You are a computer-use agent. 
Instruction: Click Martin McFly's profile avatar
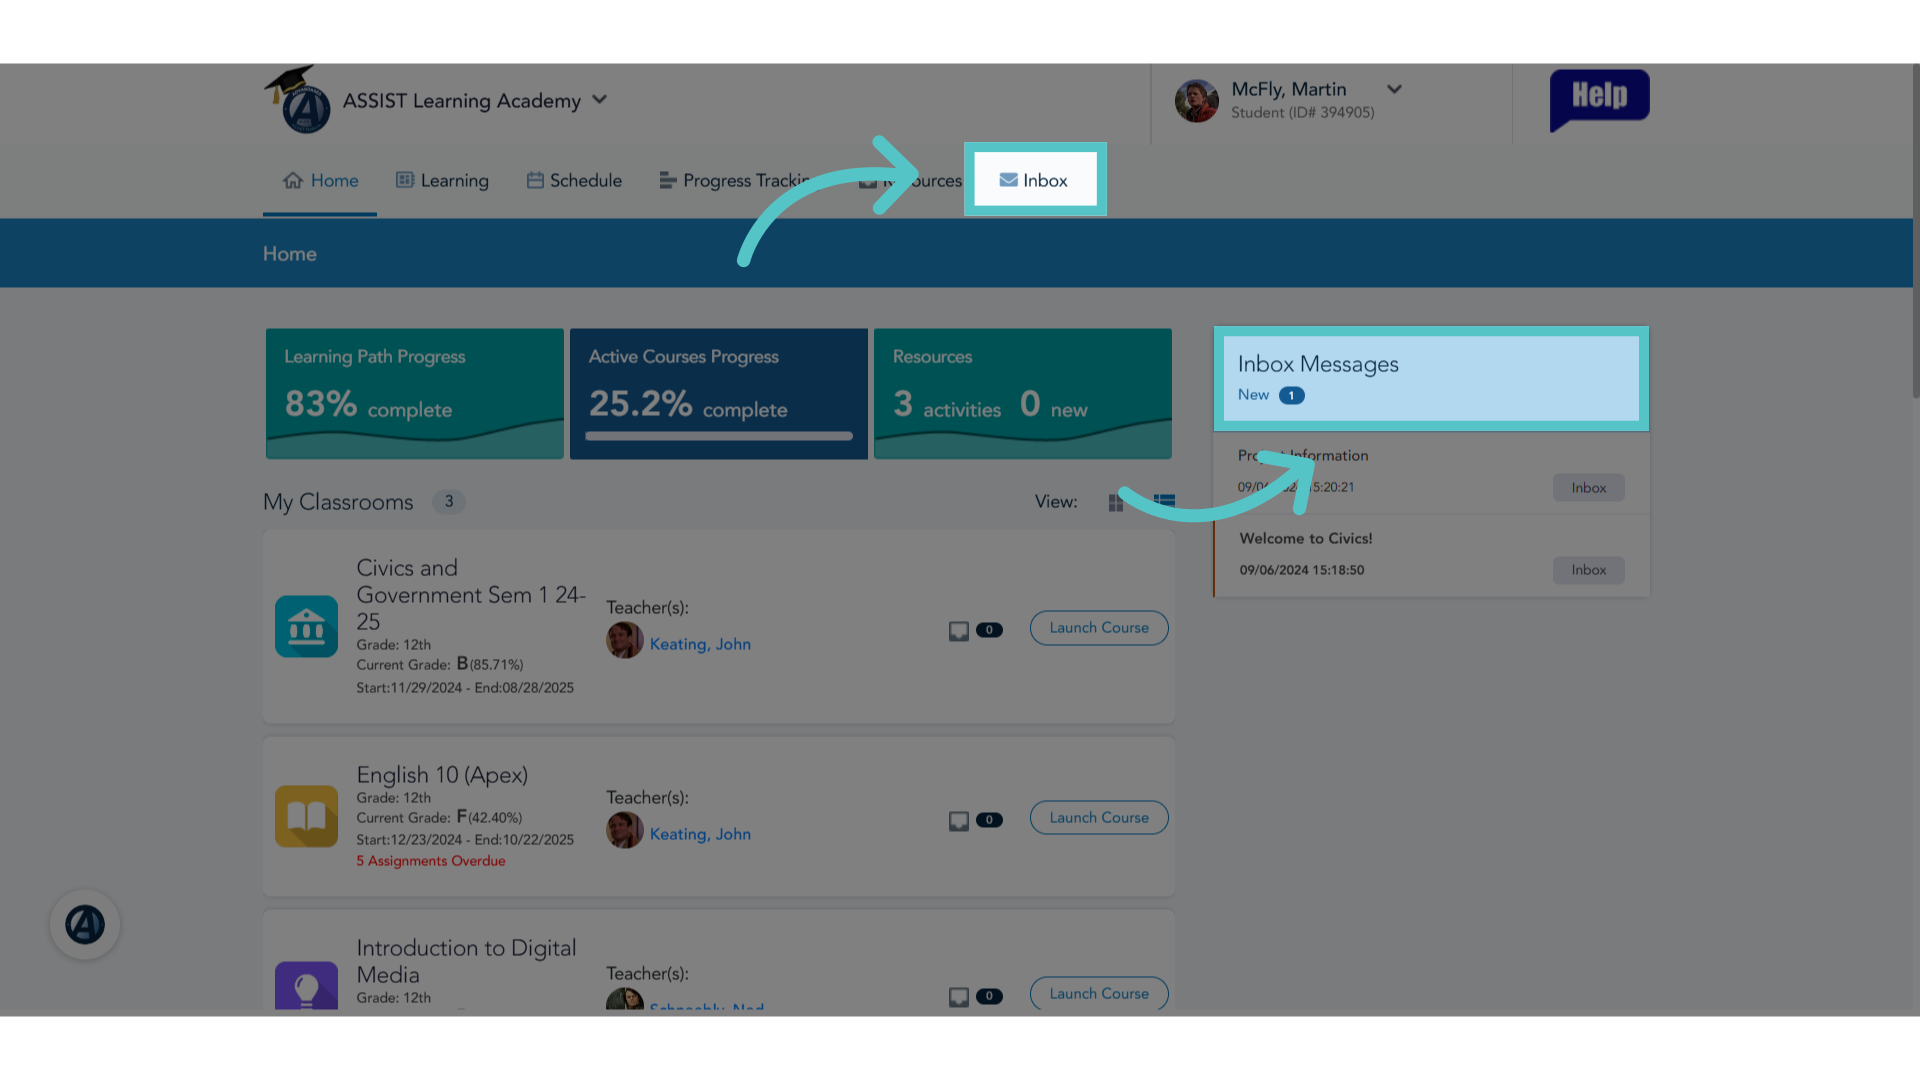[1196, 101]
